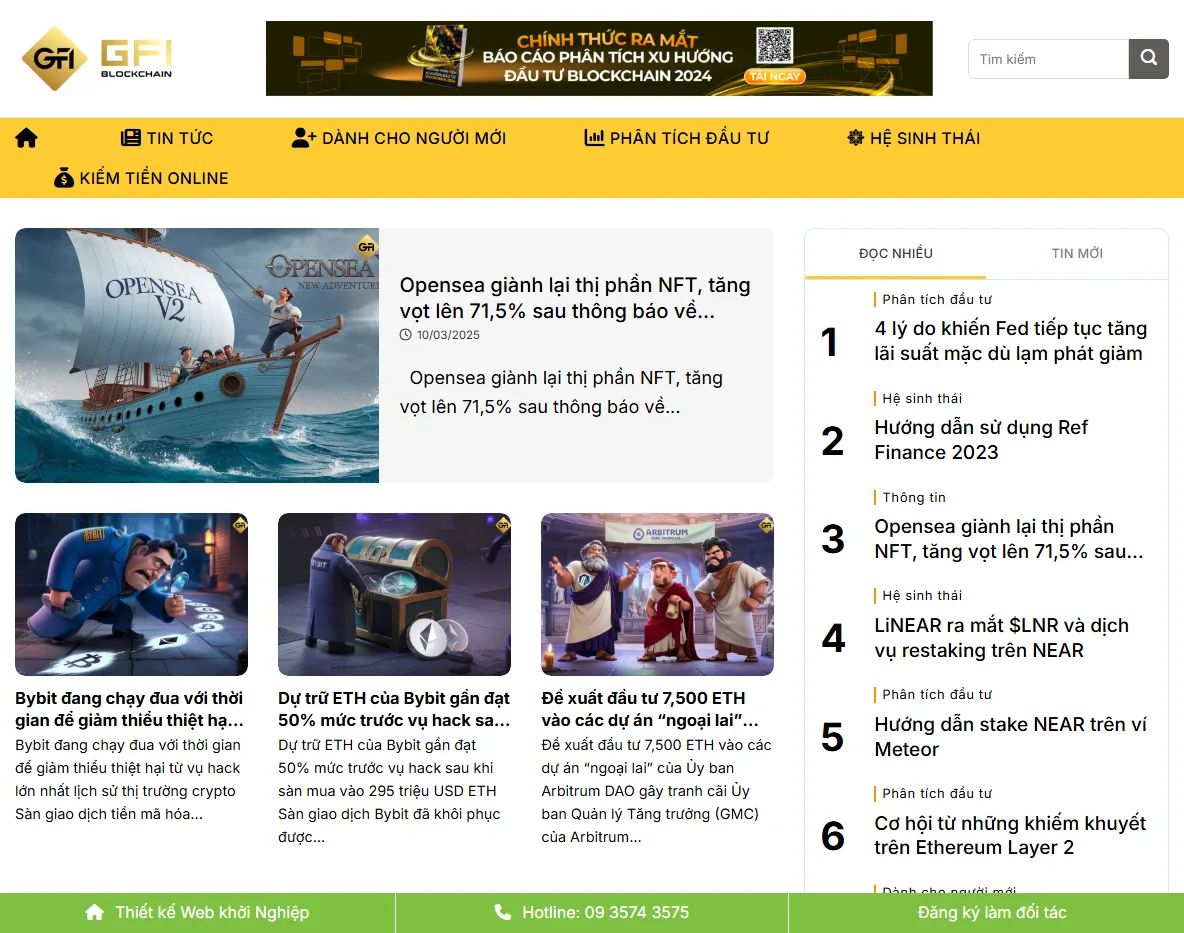Open the OpenSea V2 ship thumbnail
Viewport: 1184px width, 933px height.
click(x=197, y=356)
